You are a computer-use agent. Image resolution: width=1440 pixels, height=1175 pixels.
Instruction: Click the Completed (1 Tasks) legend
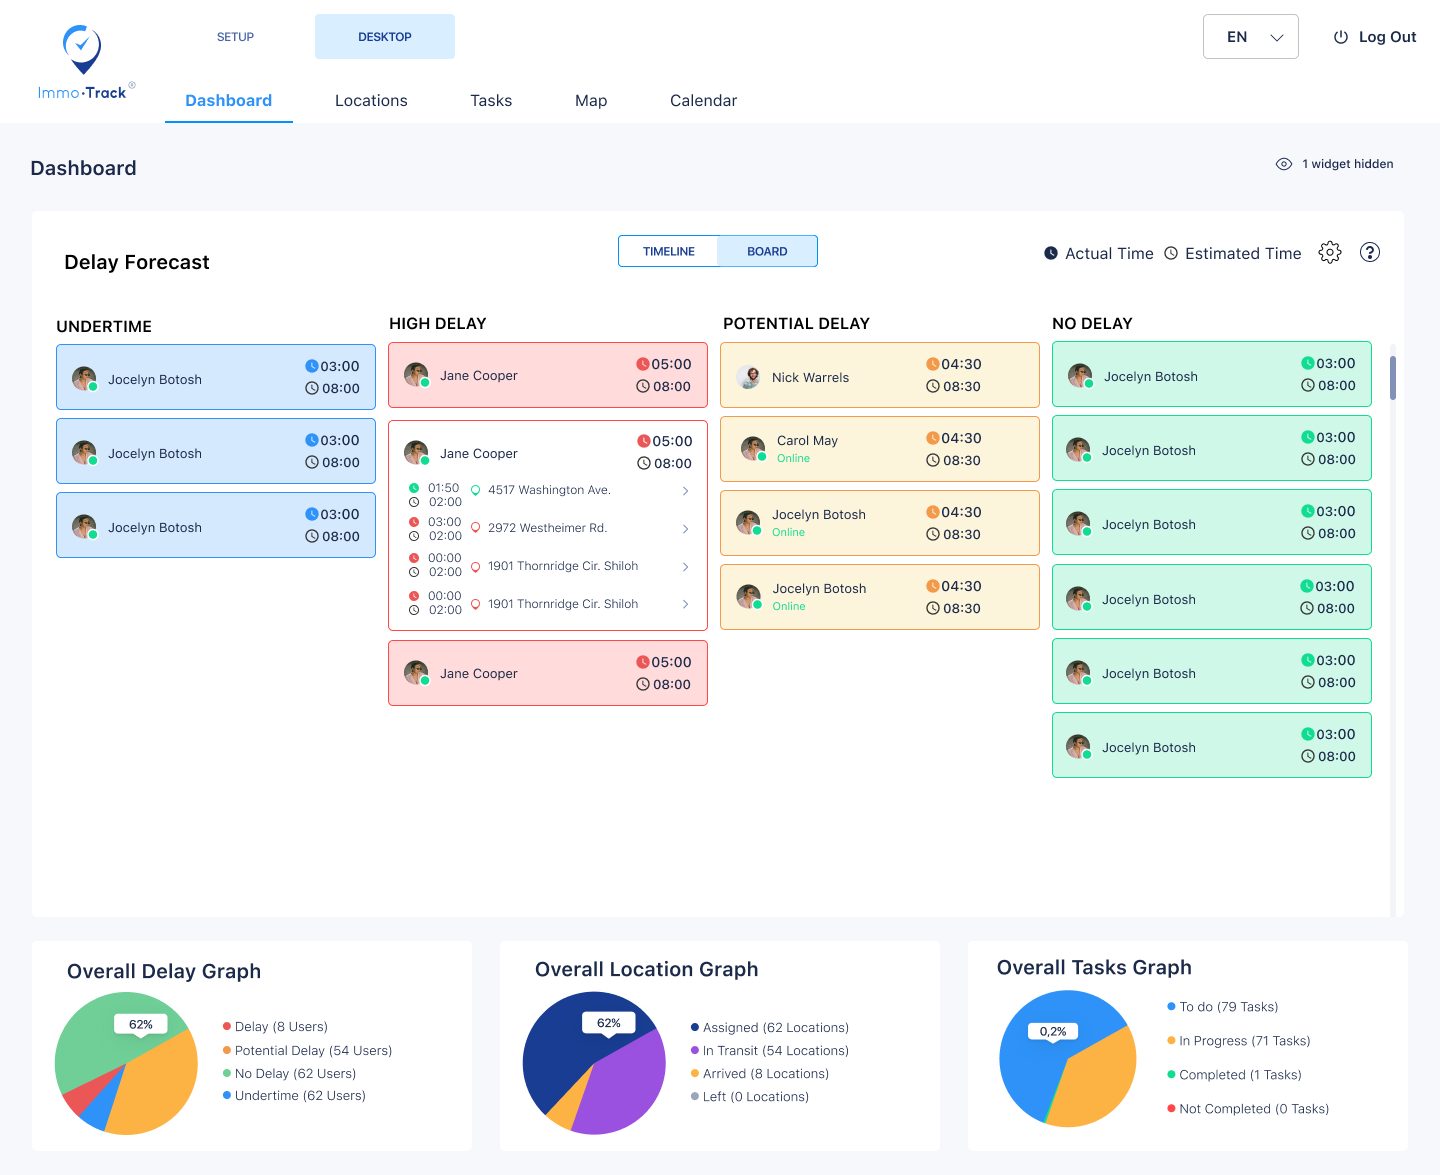(1235, 1075)
